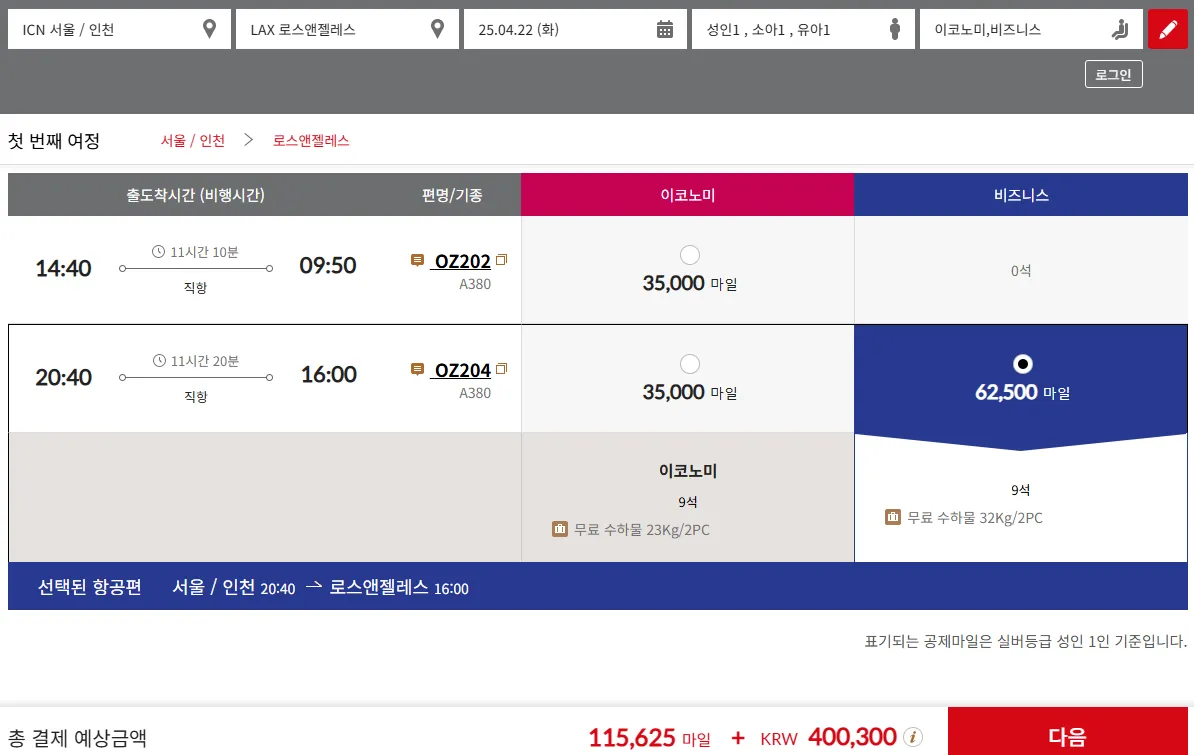
Task: Click the 이코노미 column header
Action: (687, 195)
